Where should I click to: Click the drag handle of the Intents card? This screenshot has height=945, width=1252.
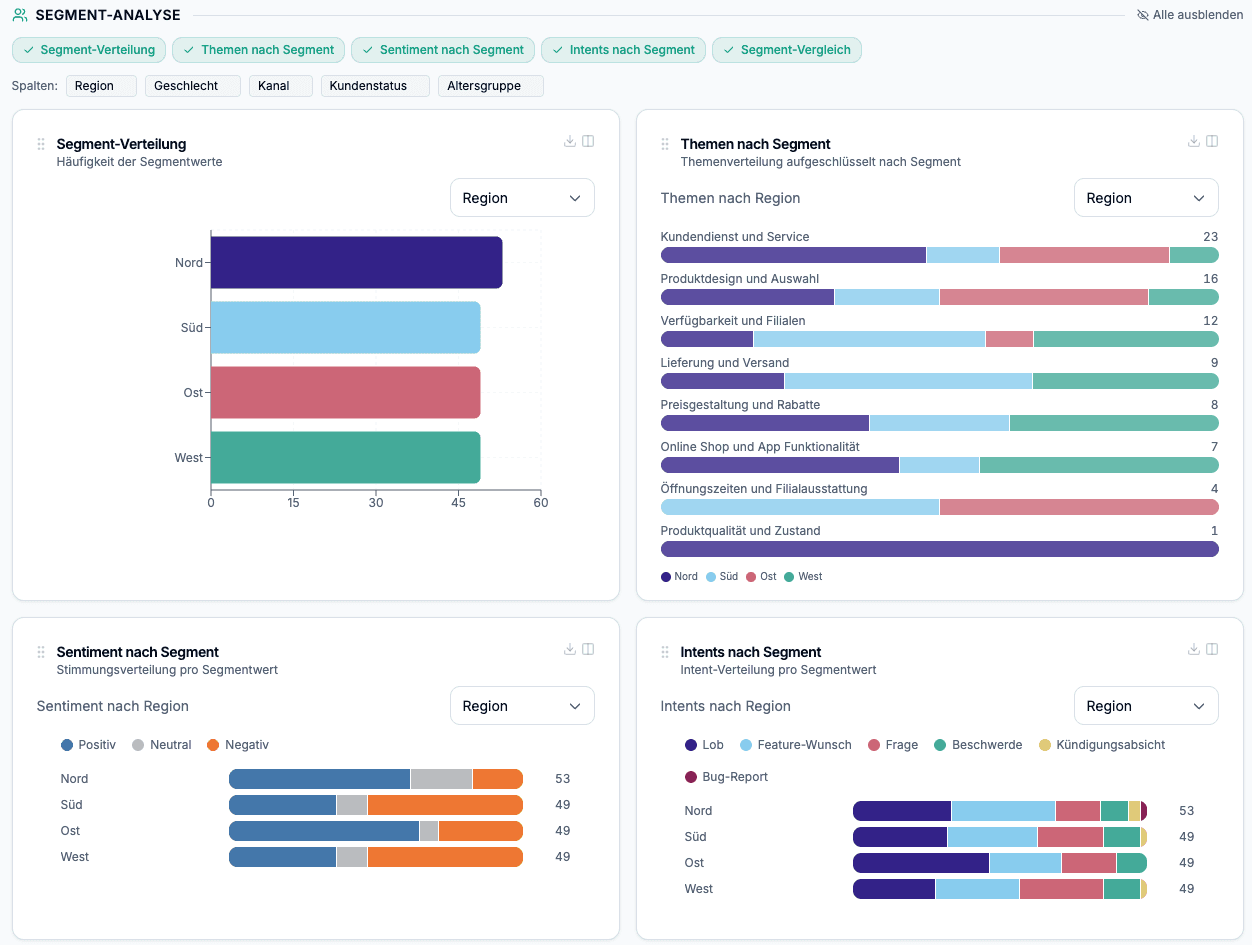pyautogui.click(x=664, y=652)
